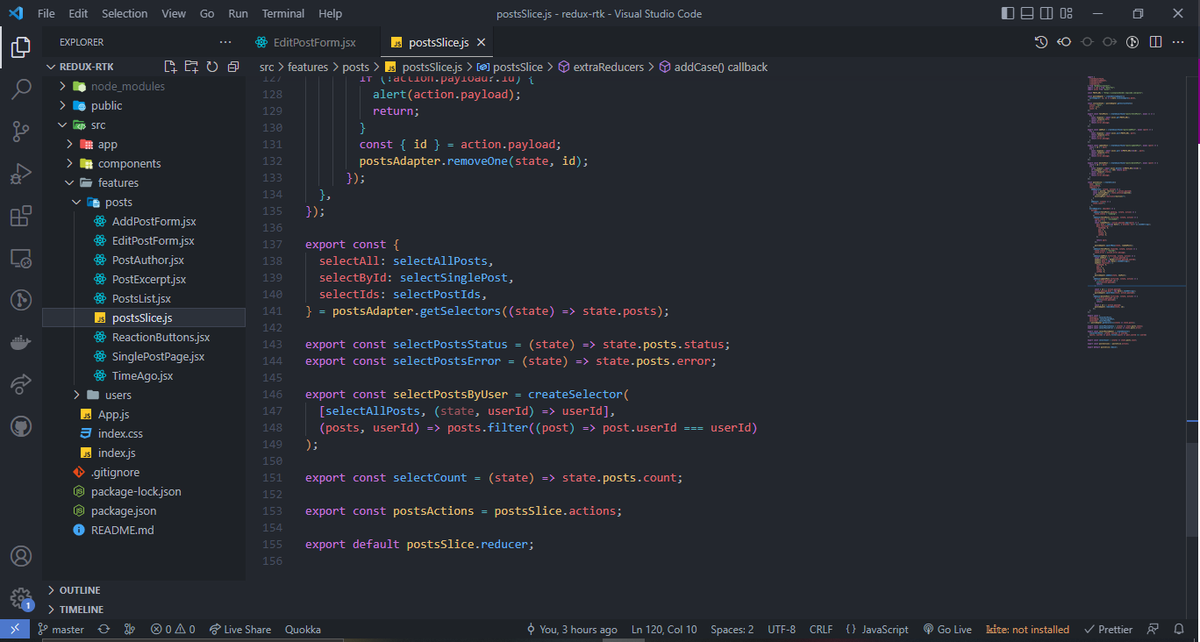This screenshot has height=642, width=1200.
Task: Click Ln 120, Col 10 position indicator
Action: (664, 630)
